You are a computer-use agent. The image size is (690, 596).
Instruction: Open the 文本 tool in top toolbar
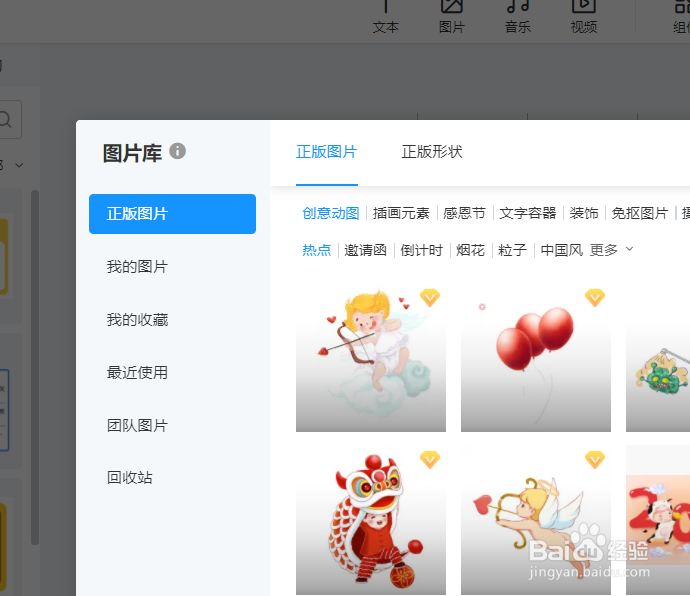[x=385, y=17]
